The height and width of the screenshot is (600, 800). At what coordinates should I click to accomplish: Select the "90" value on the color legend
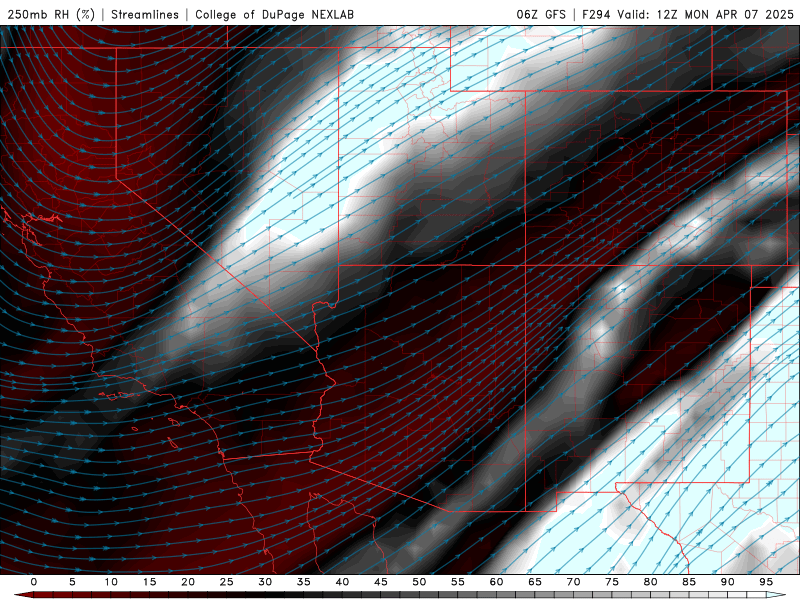(x=727, y=582)
